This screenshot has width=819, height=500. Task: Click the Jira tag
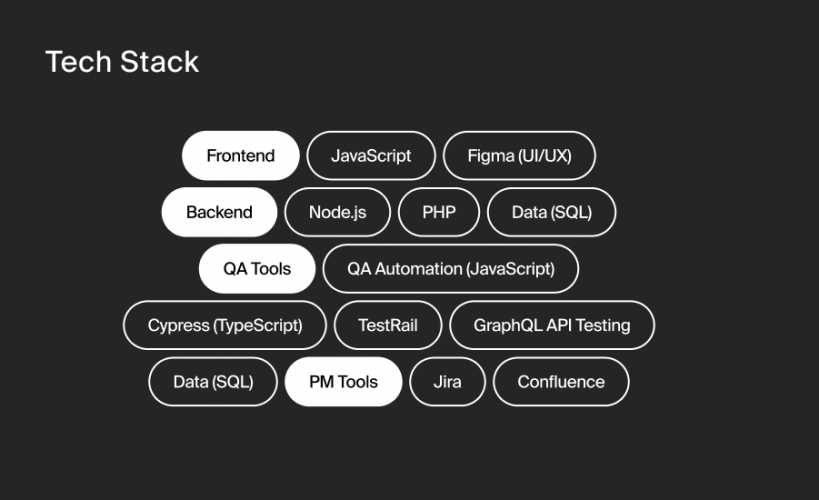tap(447, 382)
